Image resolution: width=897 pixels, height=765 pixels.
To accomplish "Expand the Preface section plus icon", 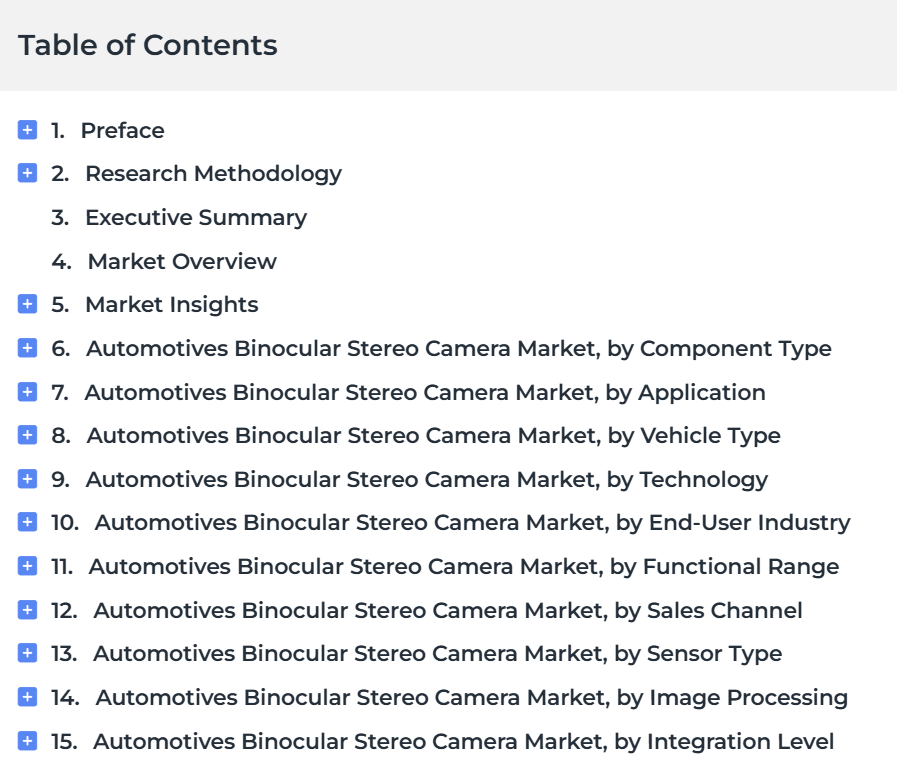I will pos(27,130).
